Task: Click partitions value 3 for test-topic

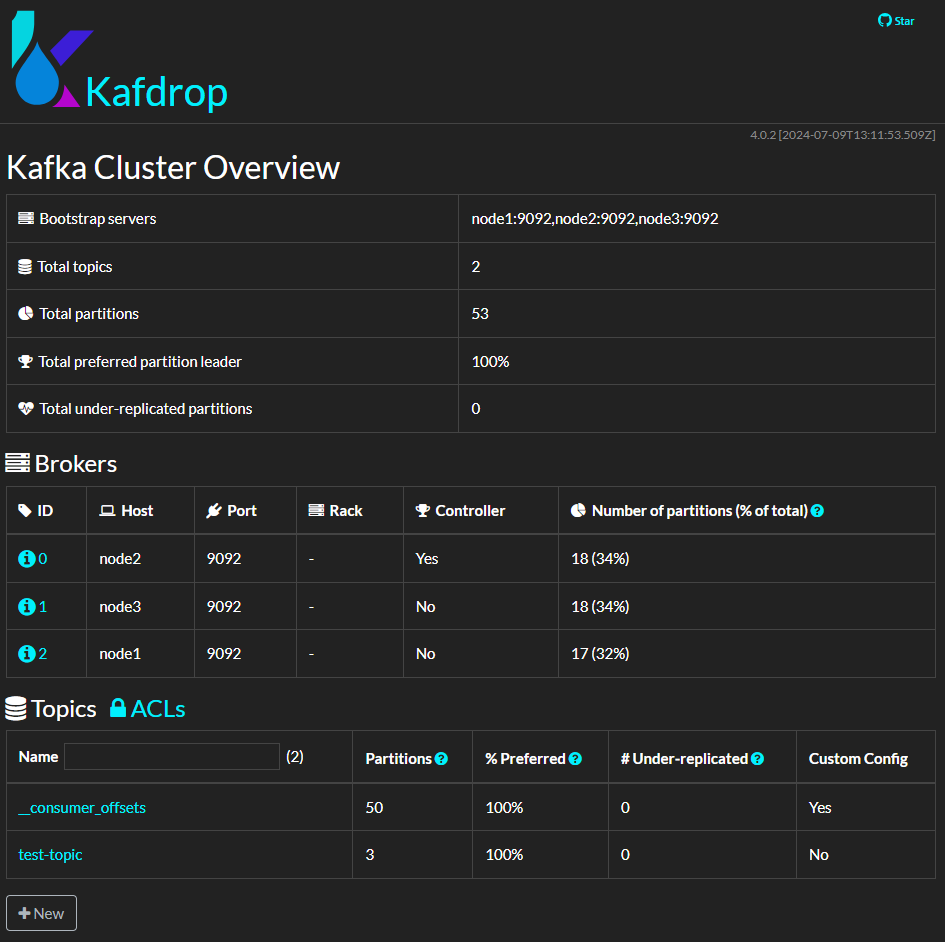Action: 370,855
